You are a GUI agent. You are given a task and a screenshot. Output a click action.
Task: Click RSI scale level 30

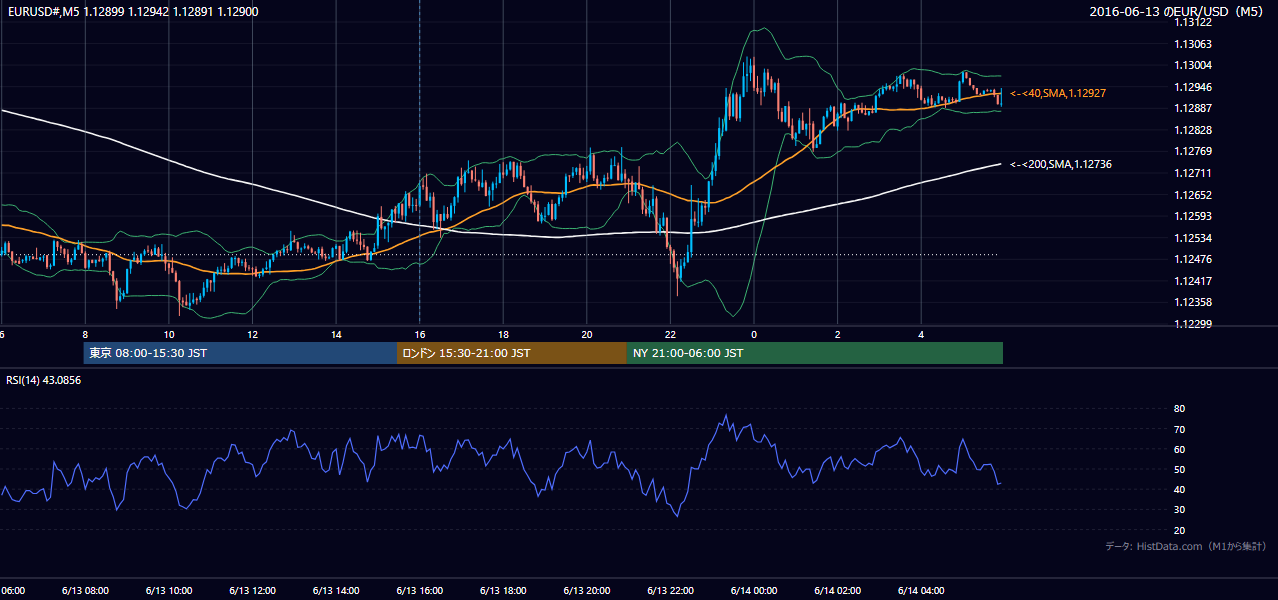pyautogui.click(x=1179, y=510)
